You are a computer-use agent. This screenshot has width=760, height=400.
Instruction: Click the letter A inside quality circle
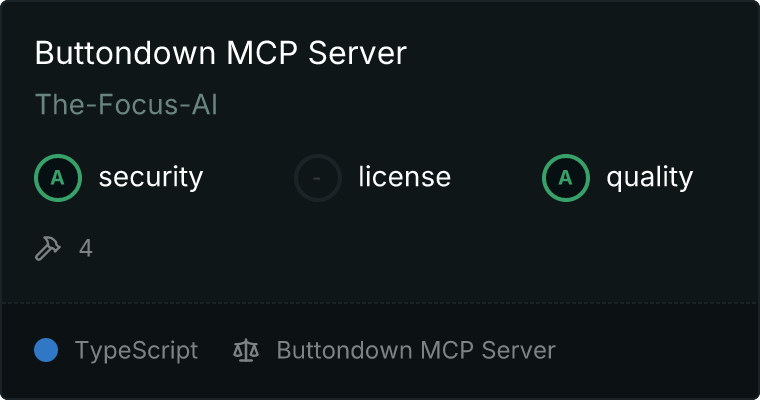565,178
